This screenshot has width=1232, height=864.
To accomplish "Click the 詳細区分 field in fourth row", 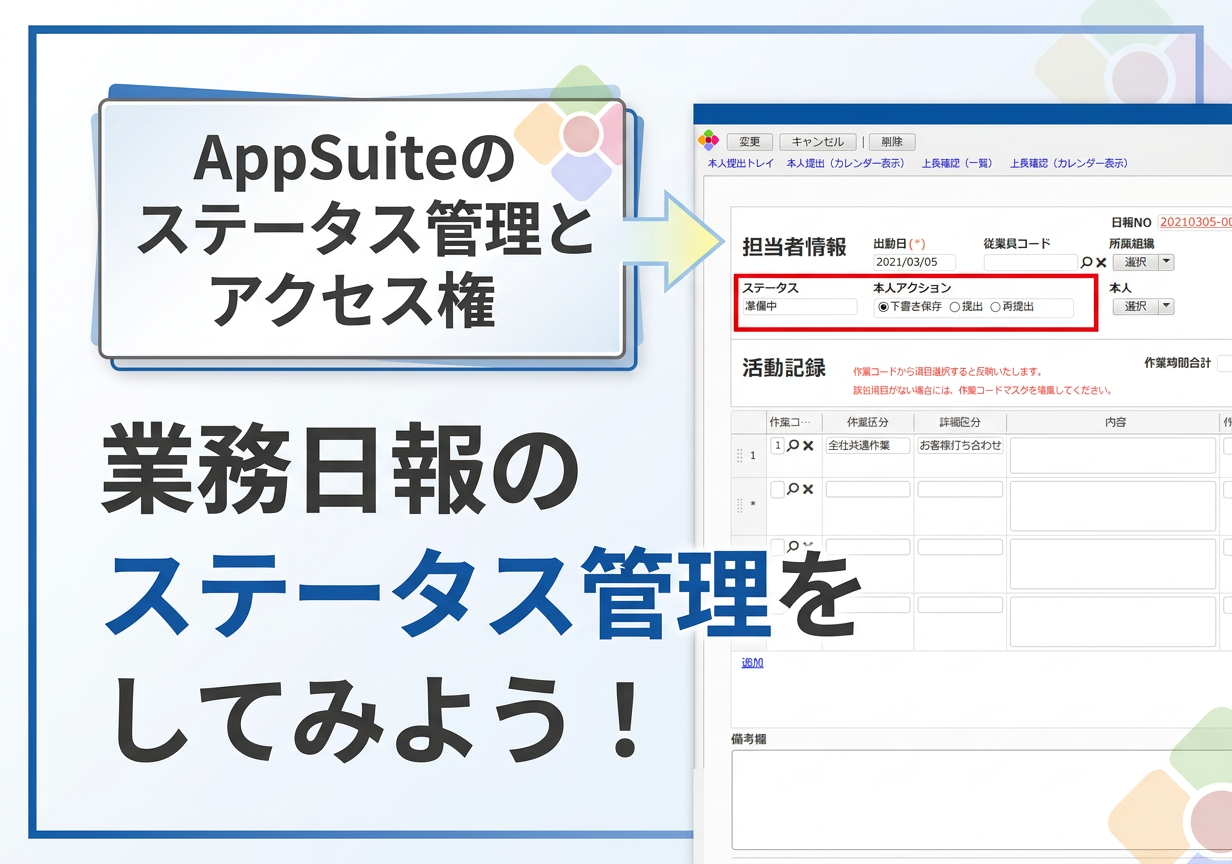I will click(x=960, y=605).
